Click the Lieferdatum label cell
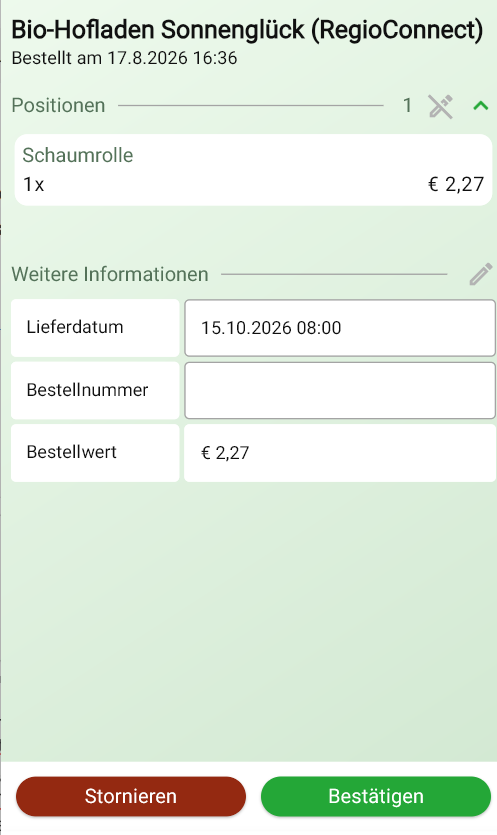 (x=95, y=328)
